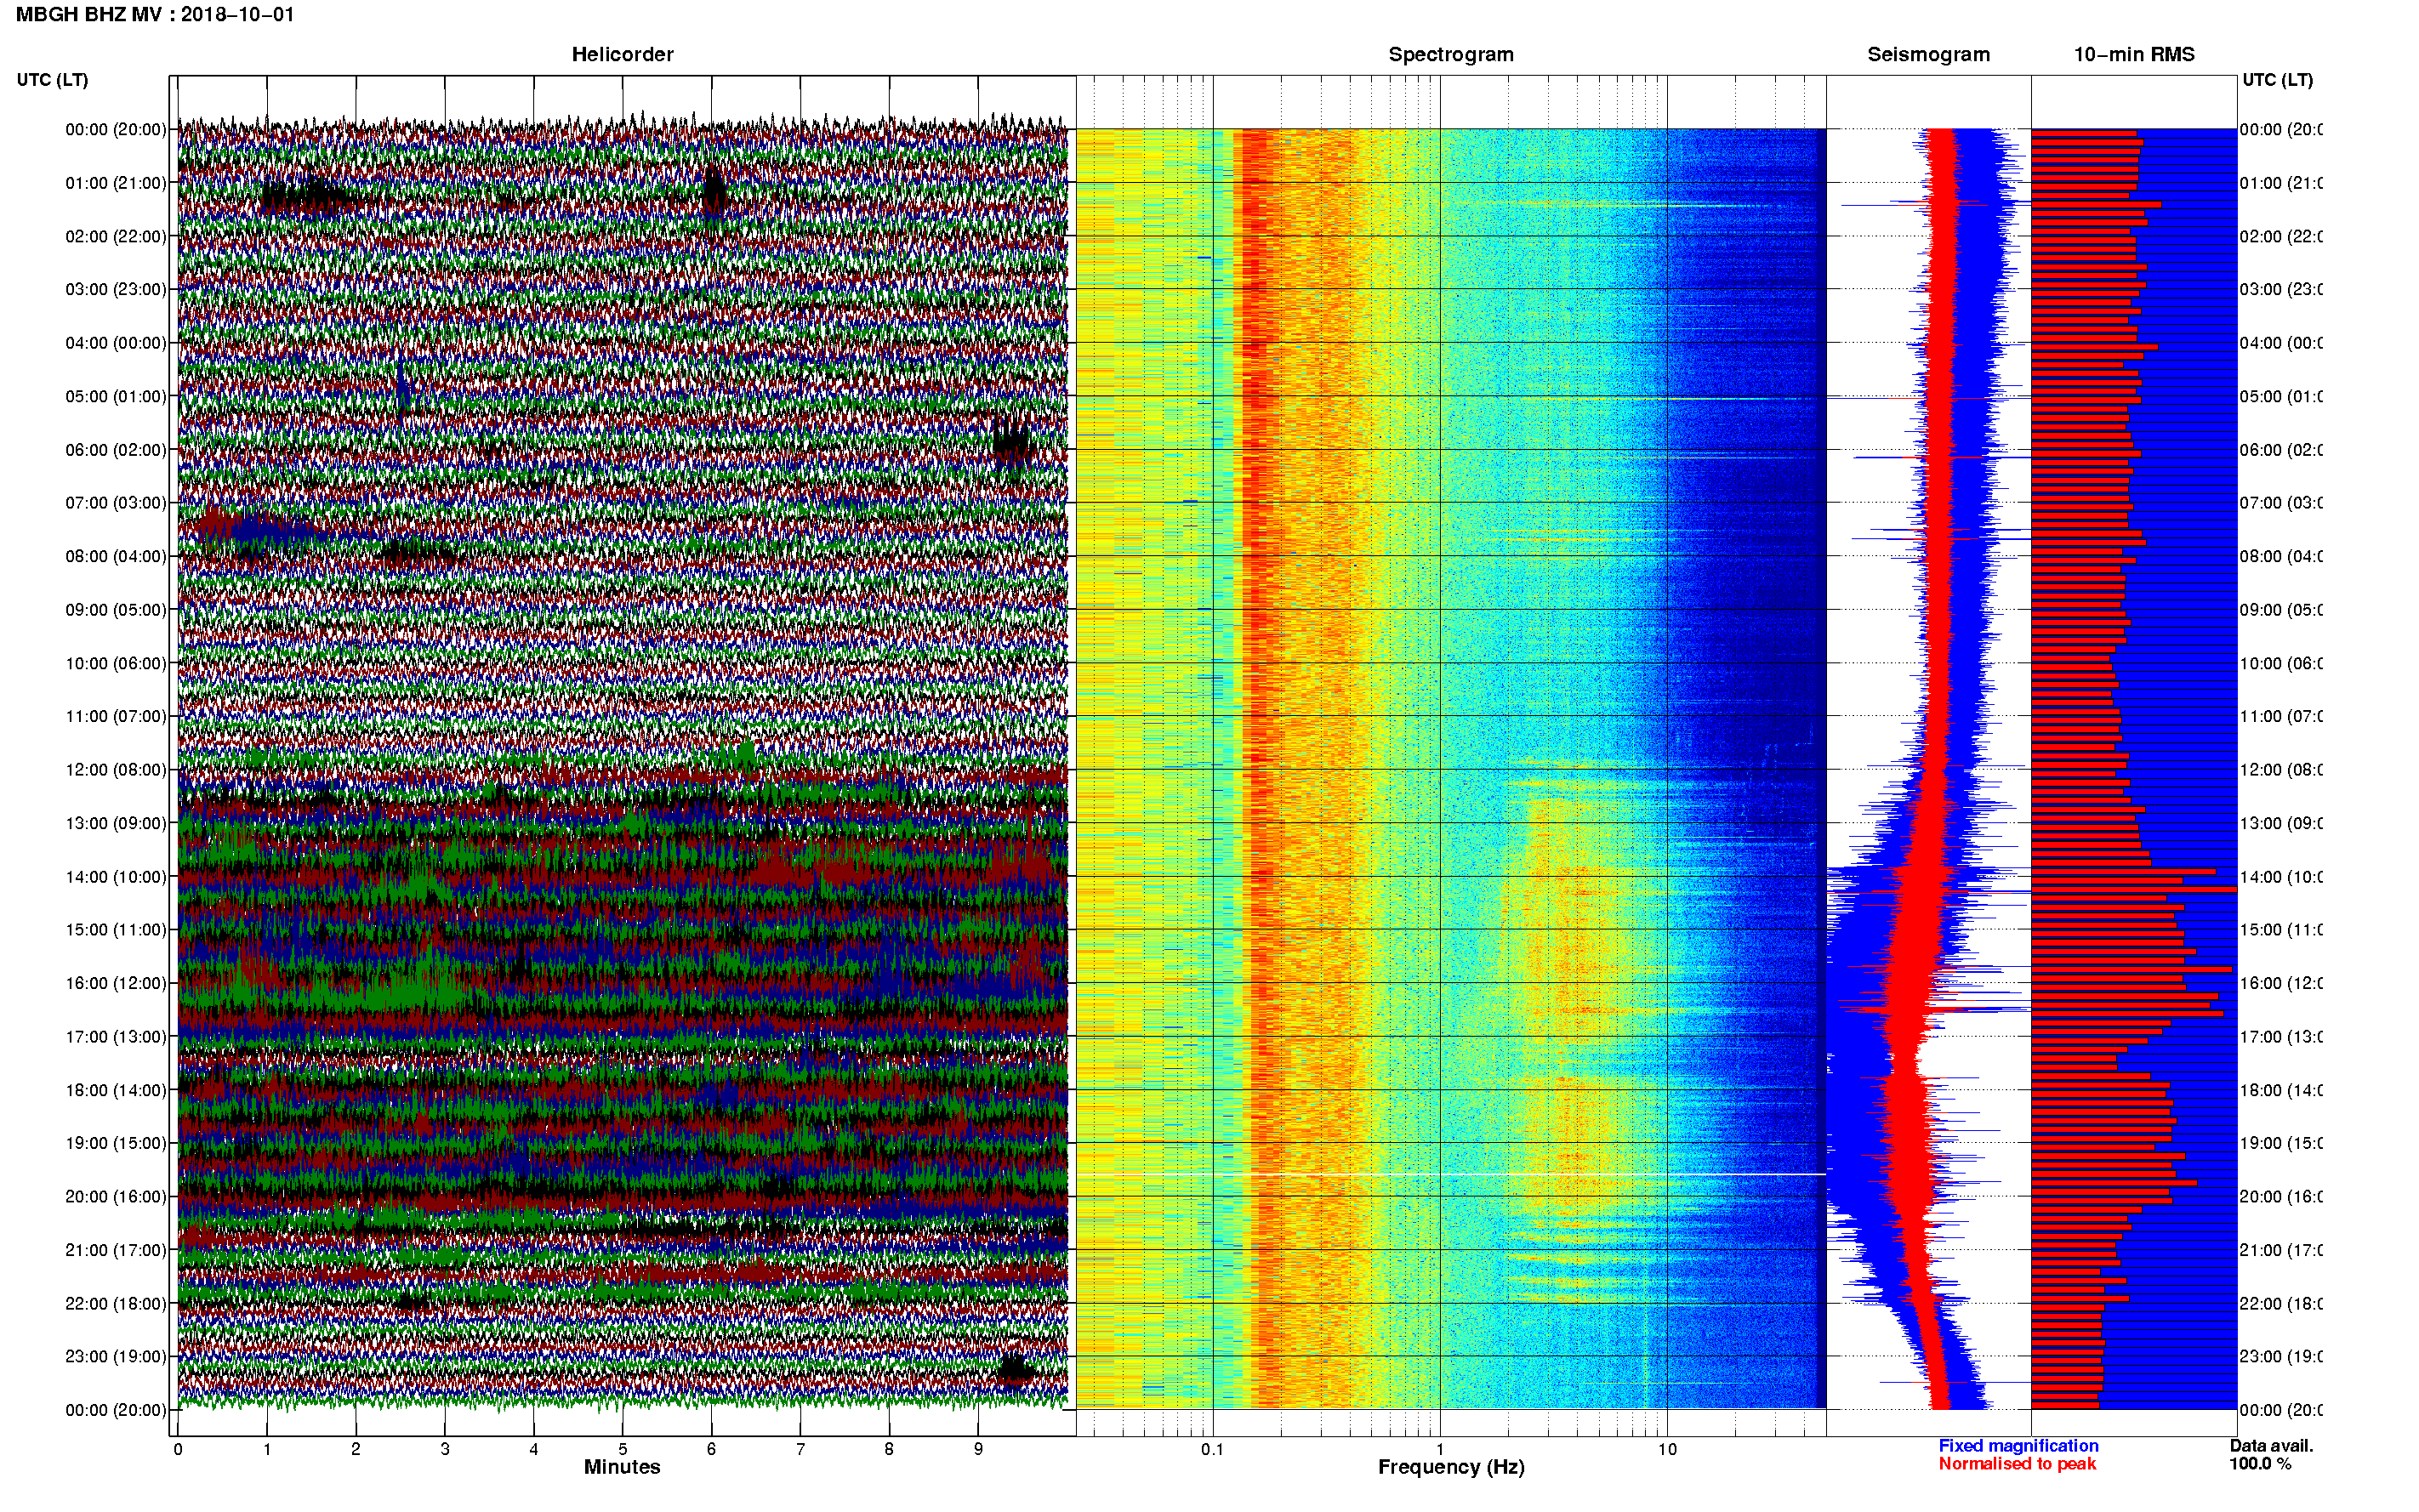Click the left '08:00 (04:00)' time label
This screenshot has width=2419, height=1512.
pyautogui.click(x=116, y=556)
